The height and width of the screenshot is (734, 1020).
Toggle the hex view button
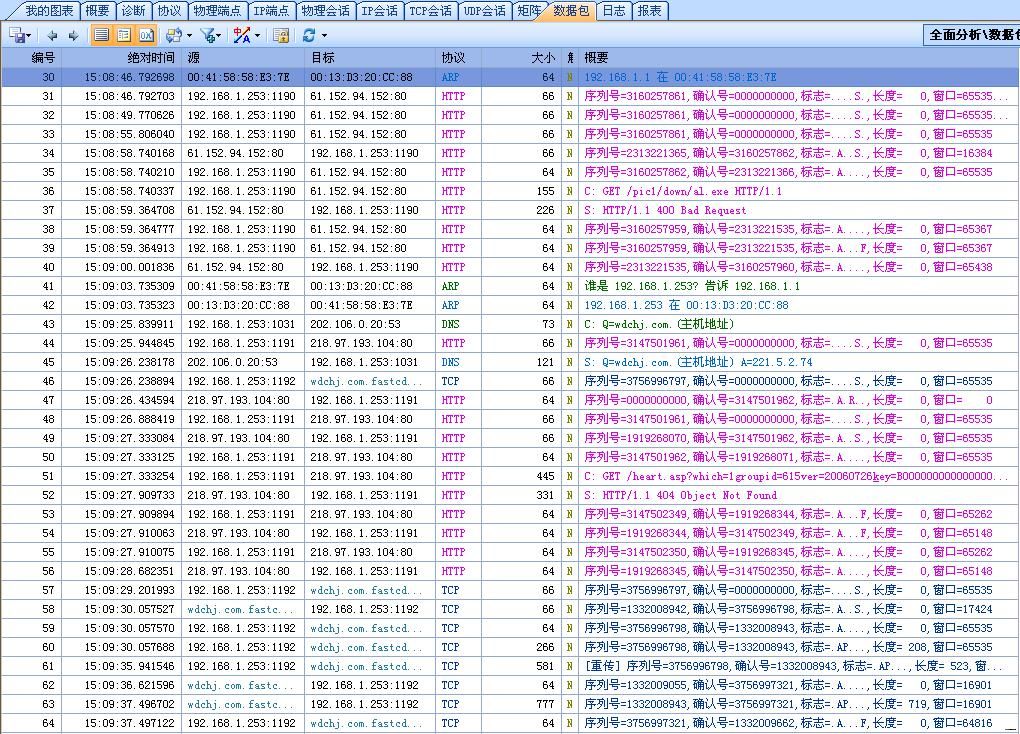click(x=146, y=35)
